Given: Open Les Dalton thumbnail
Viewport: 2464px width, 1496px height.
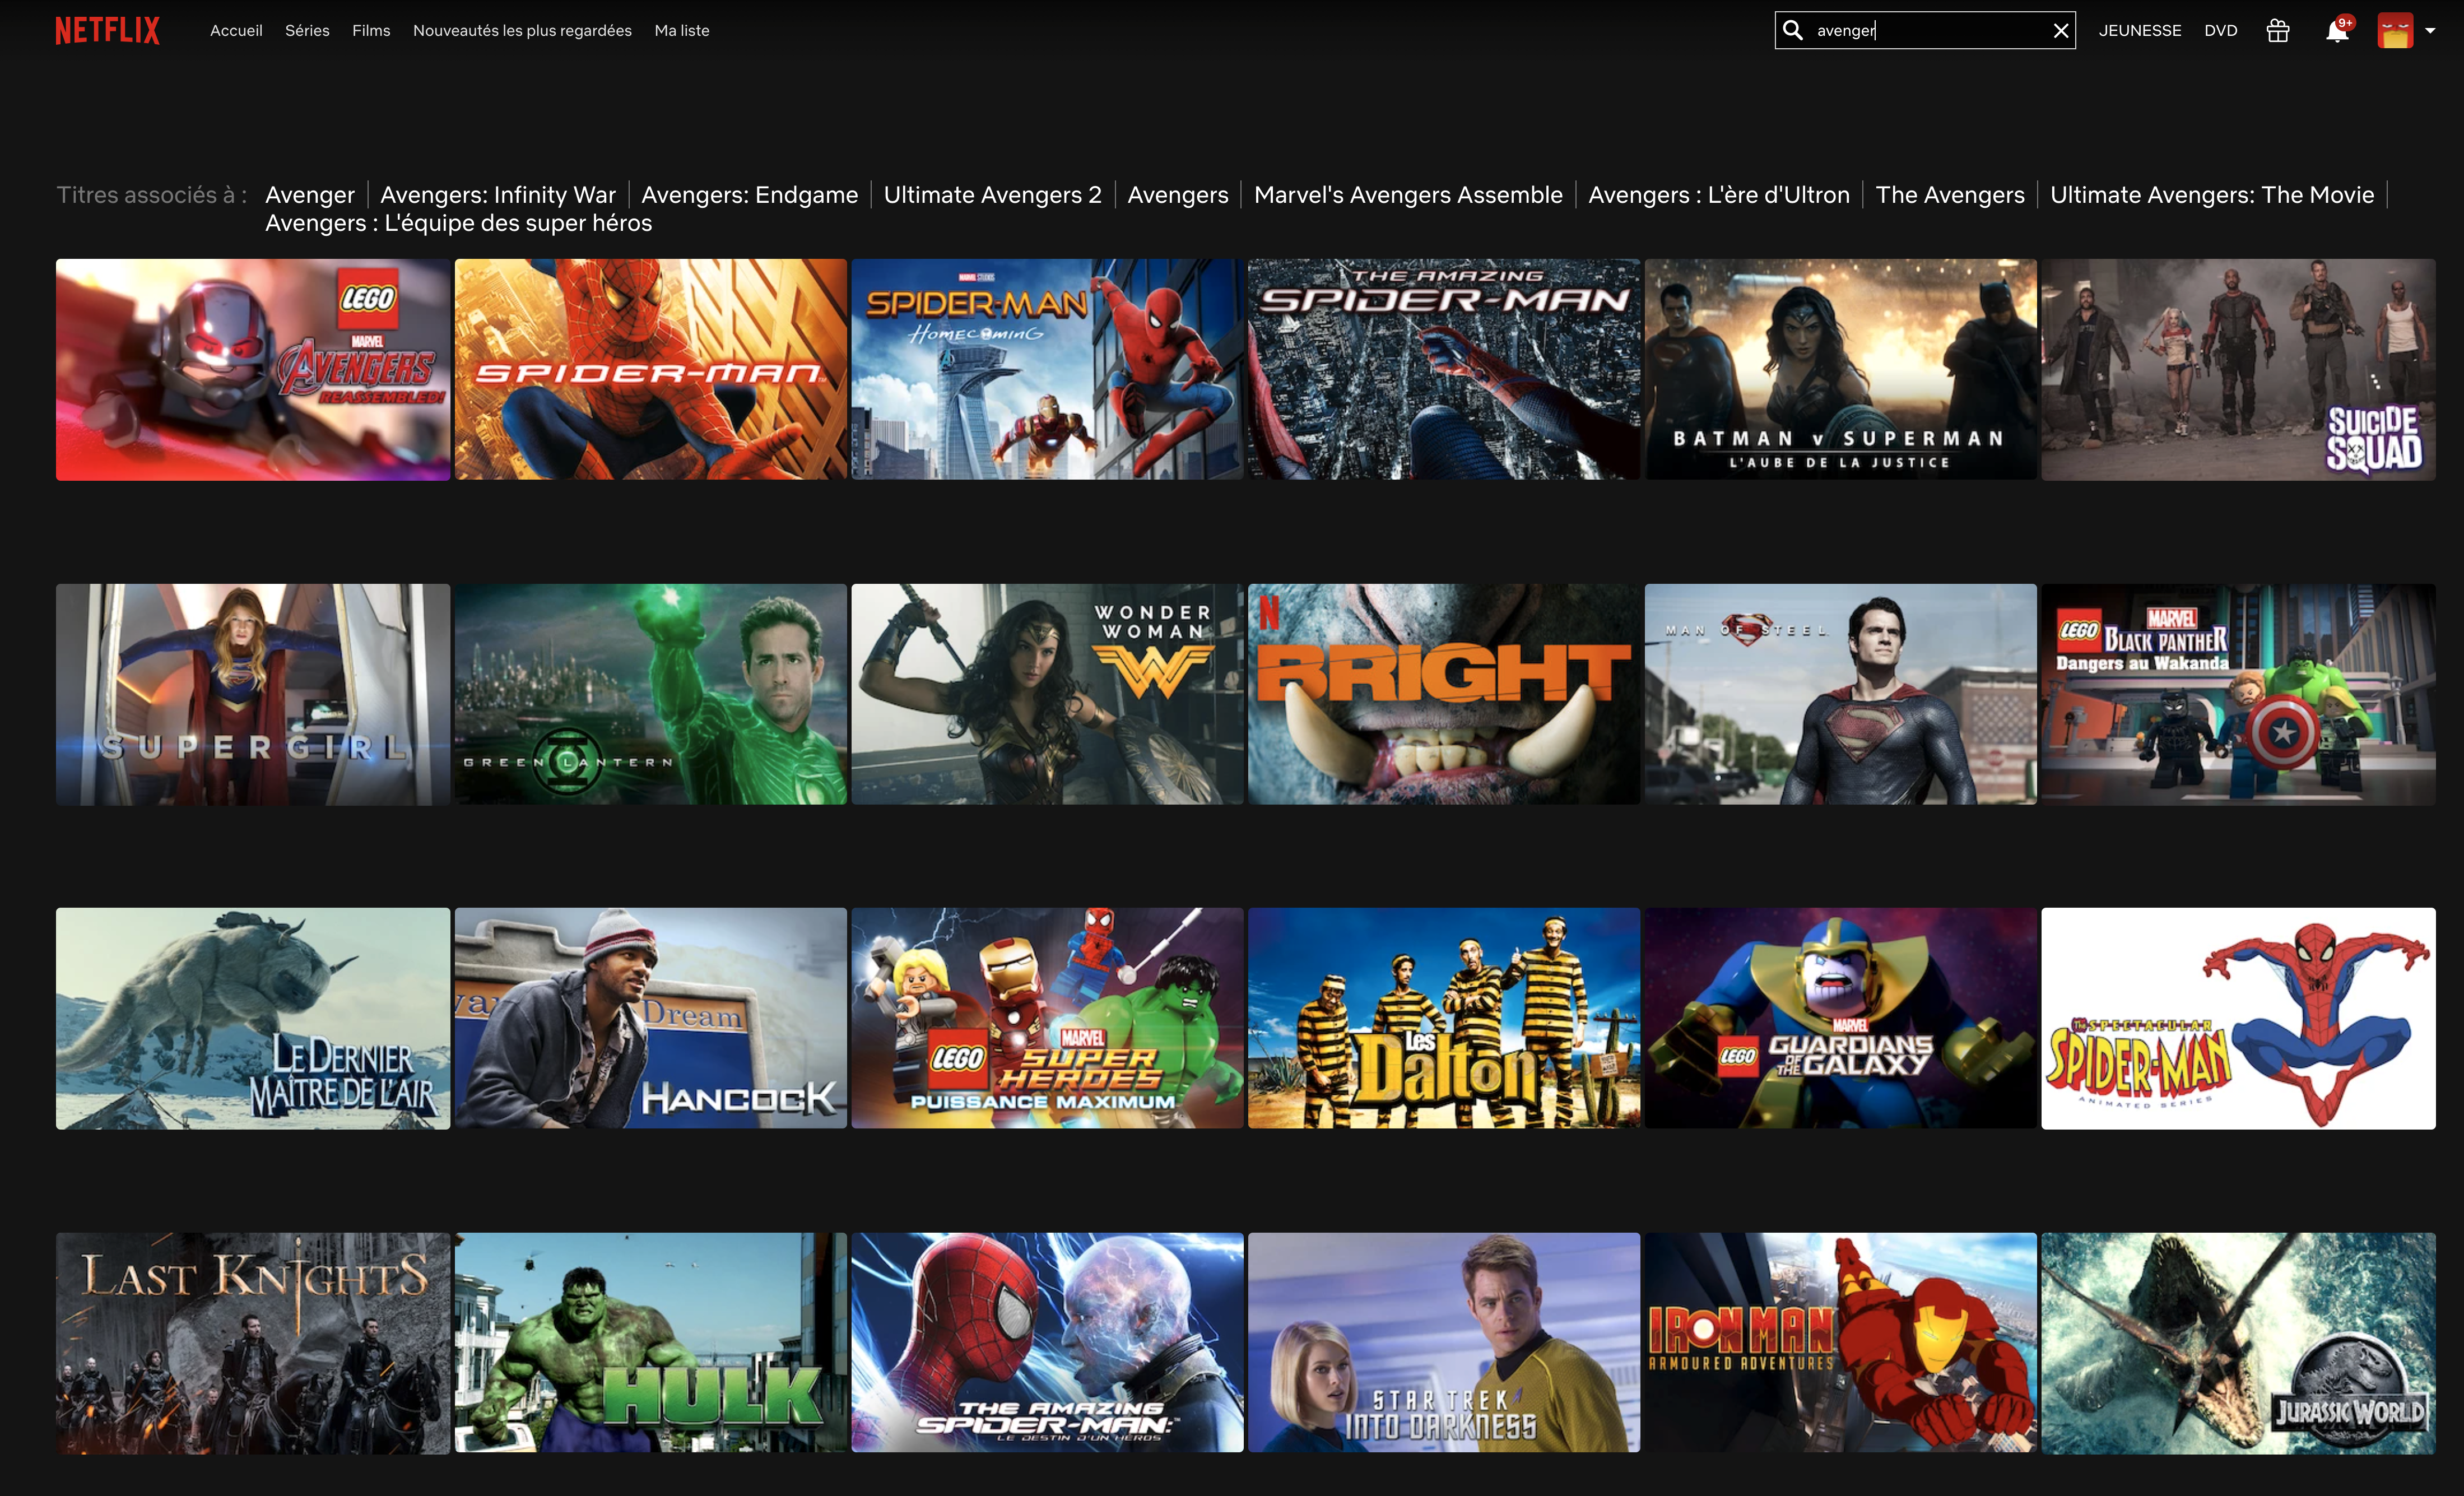Looking at the screenshot, I should [x=1444, y=1018].
